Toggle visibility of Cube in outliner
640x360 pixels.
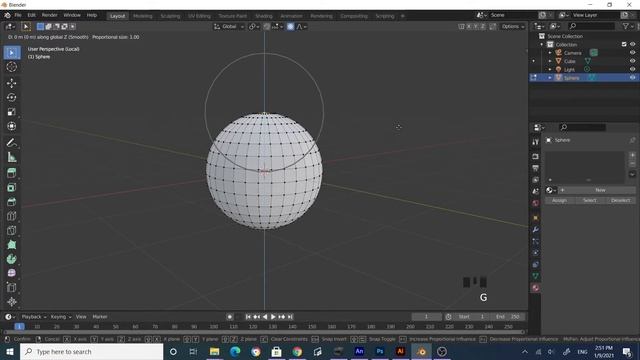tap(632, 61)
